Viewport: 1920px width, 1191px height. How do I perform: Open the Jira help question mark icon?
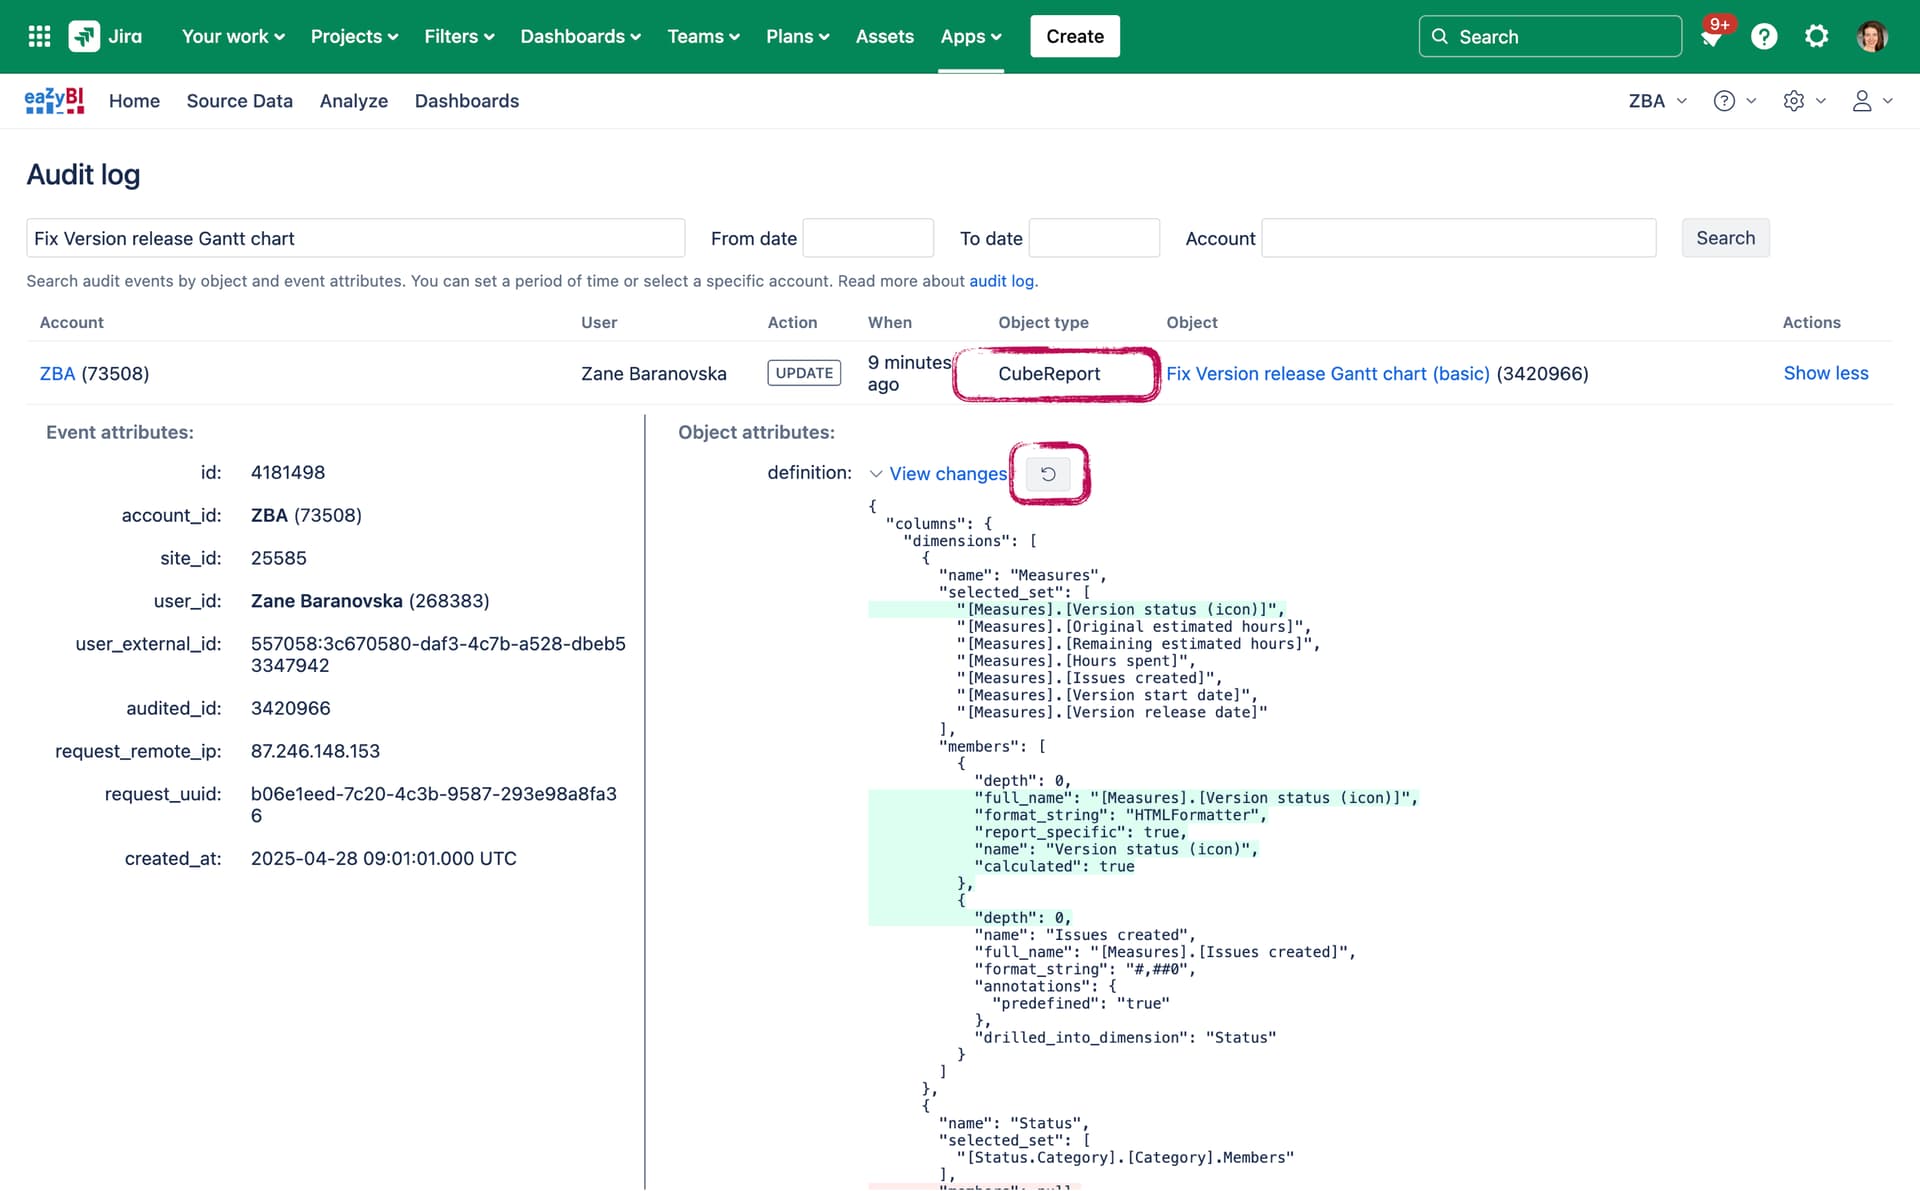1764,37
